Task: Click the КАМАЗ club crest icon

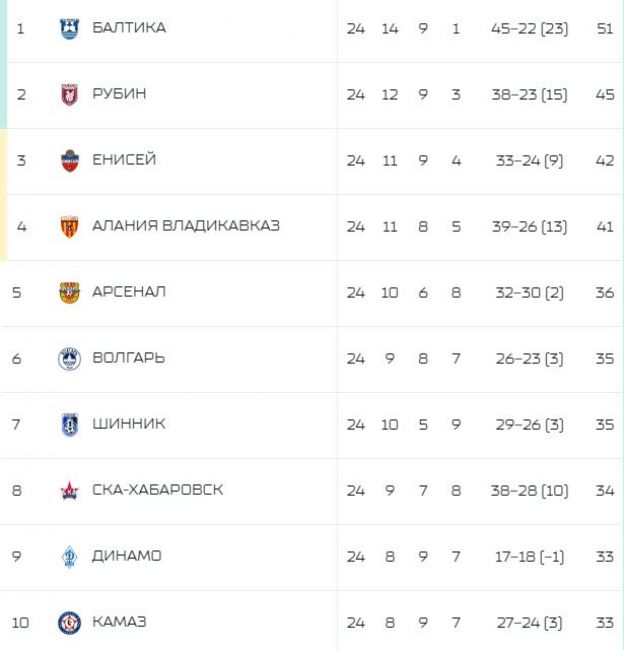Action: click(x=69, y=623)
